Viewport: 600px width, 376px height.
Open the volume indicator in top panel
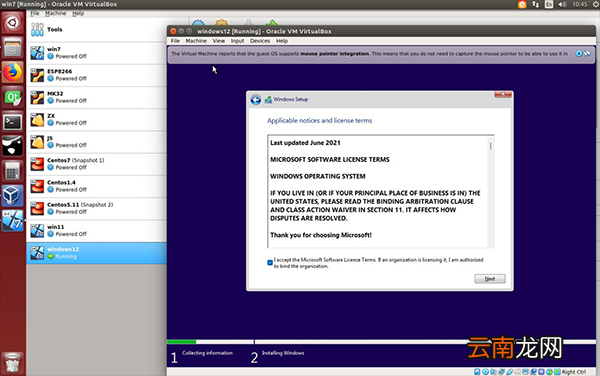point(562,4)
